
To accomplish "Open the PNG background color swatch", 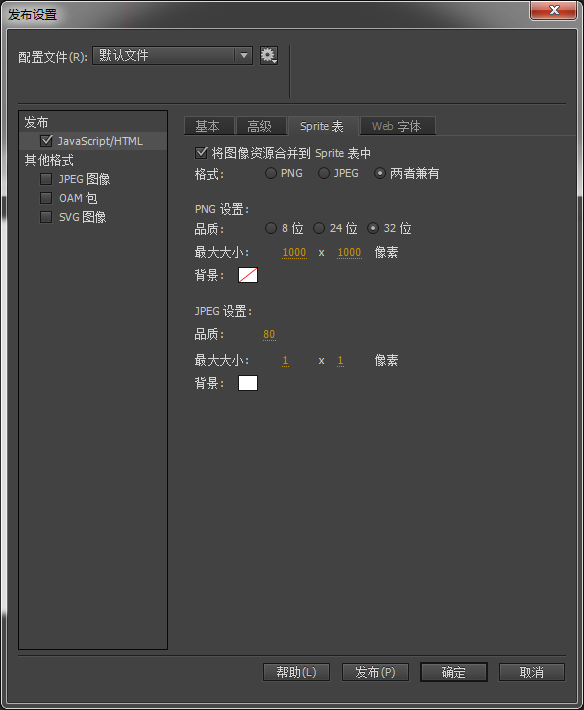I will click(x=248, y=275).
